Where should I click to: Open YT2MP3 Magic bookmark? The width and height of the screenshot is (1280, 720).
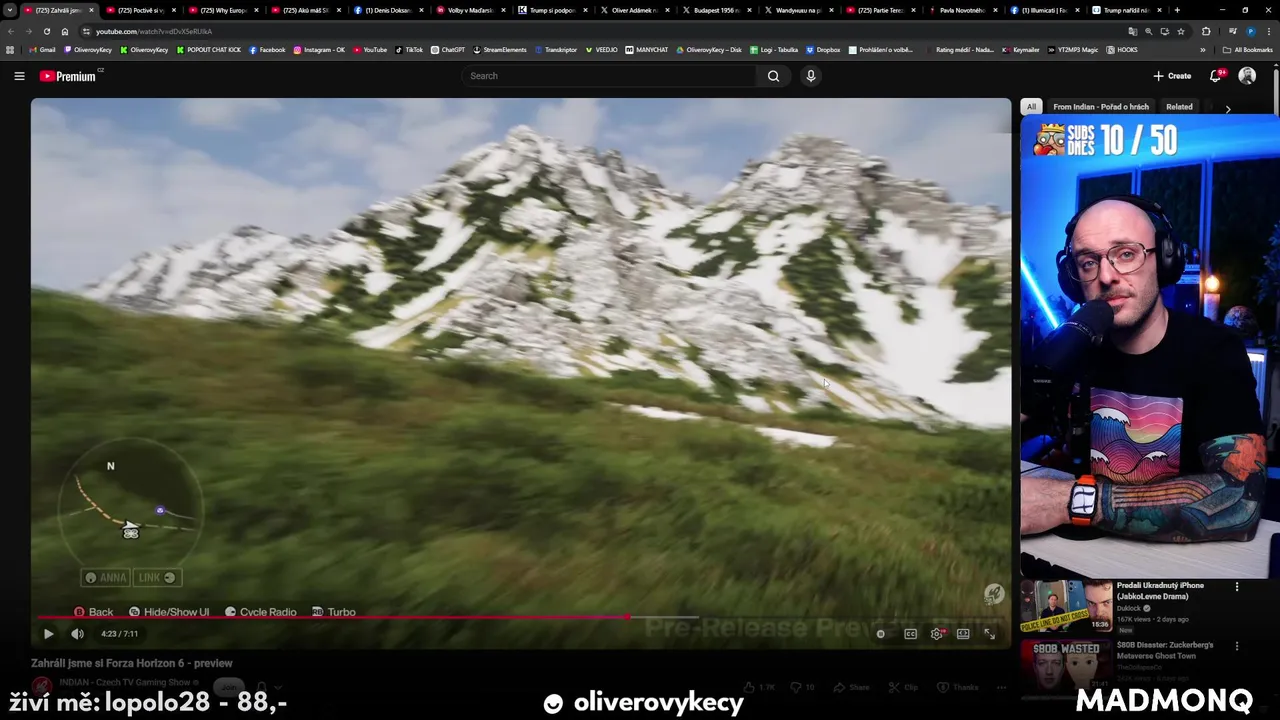coord(1073,49)
